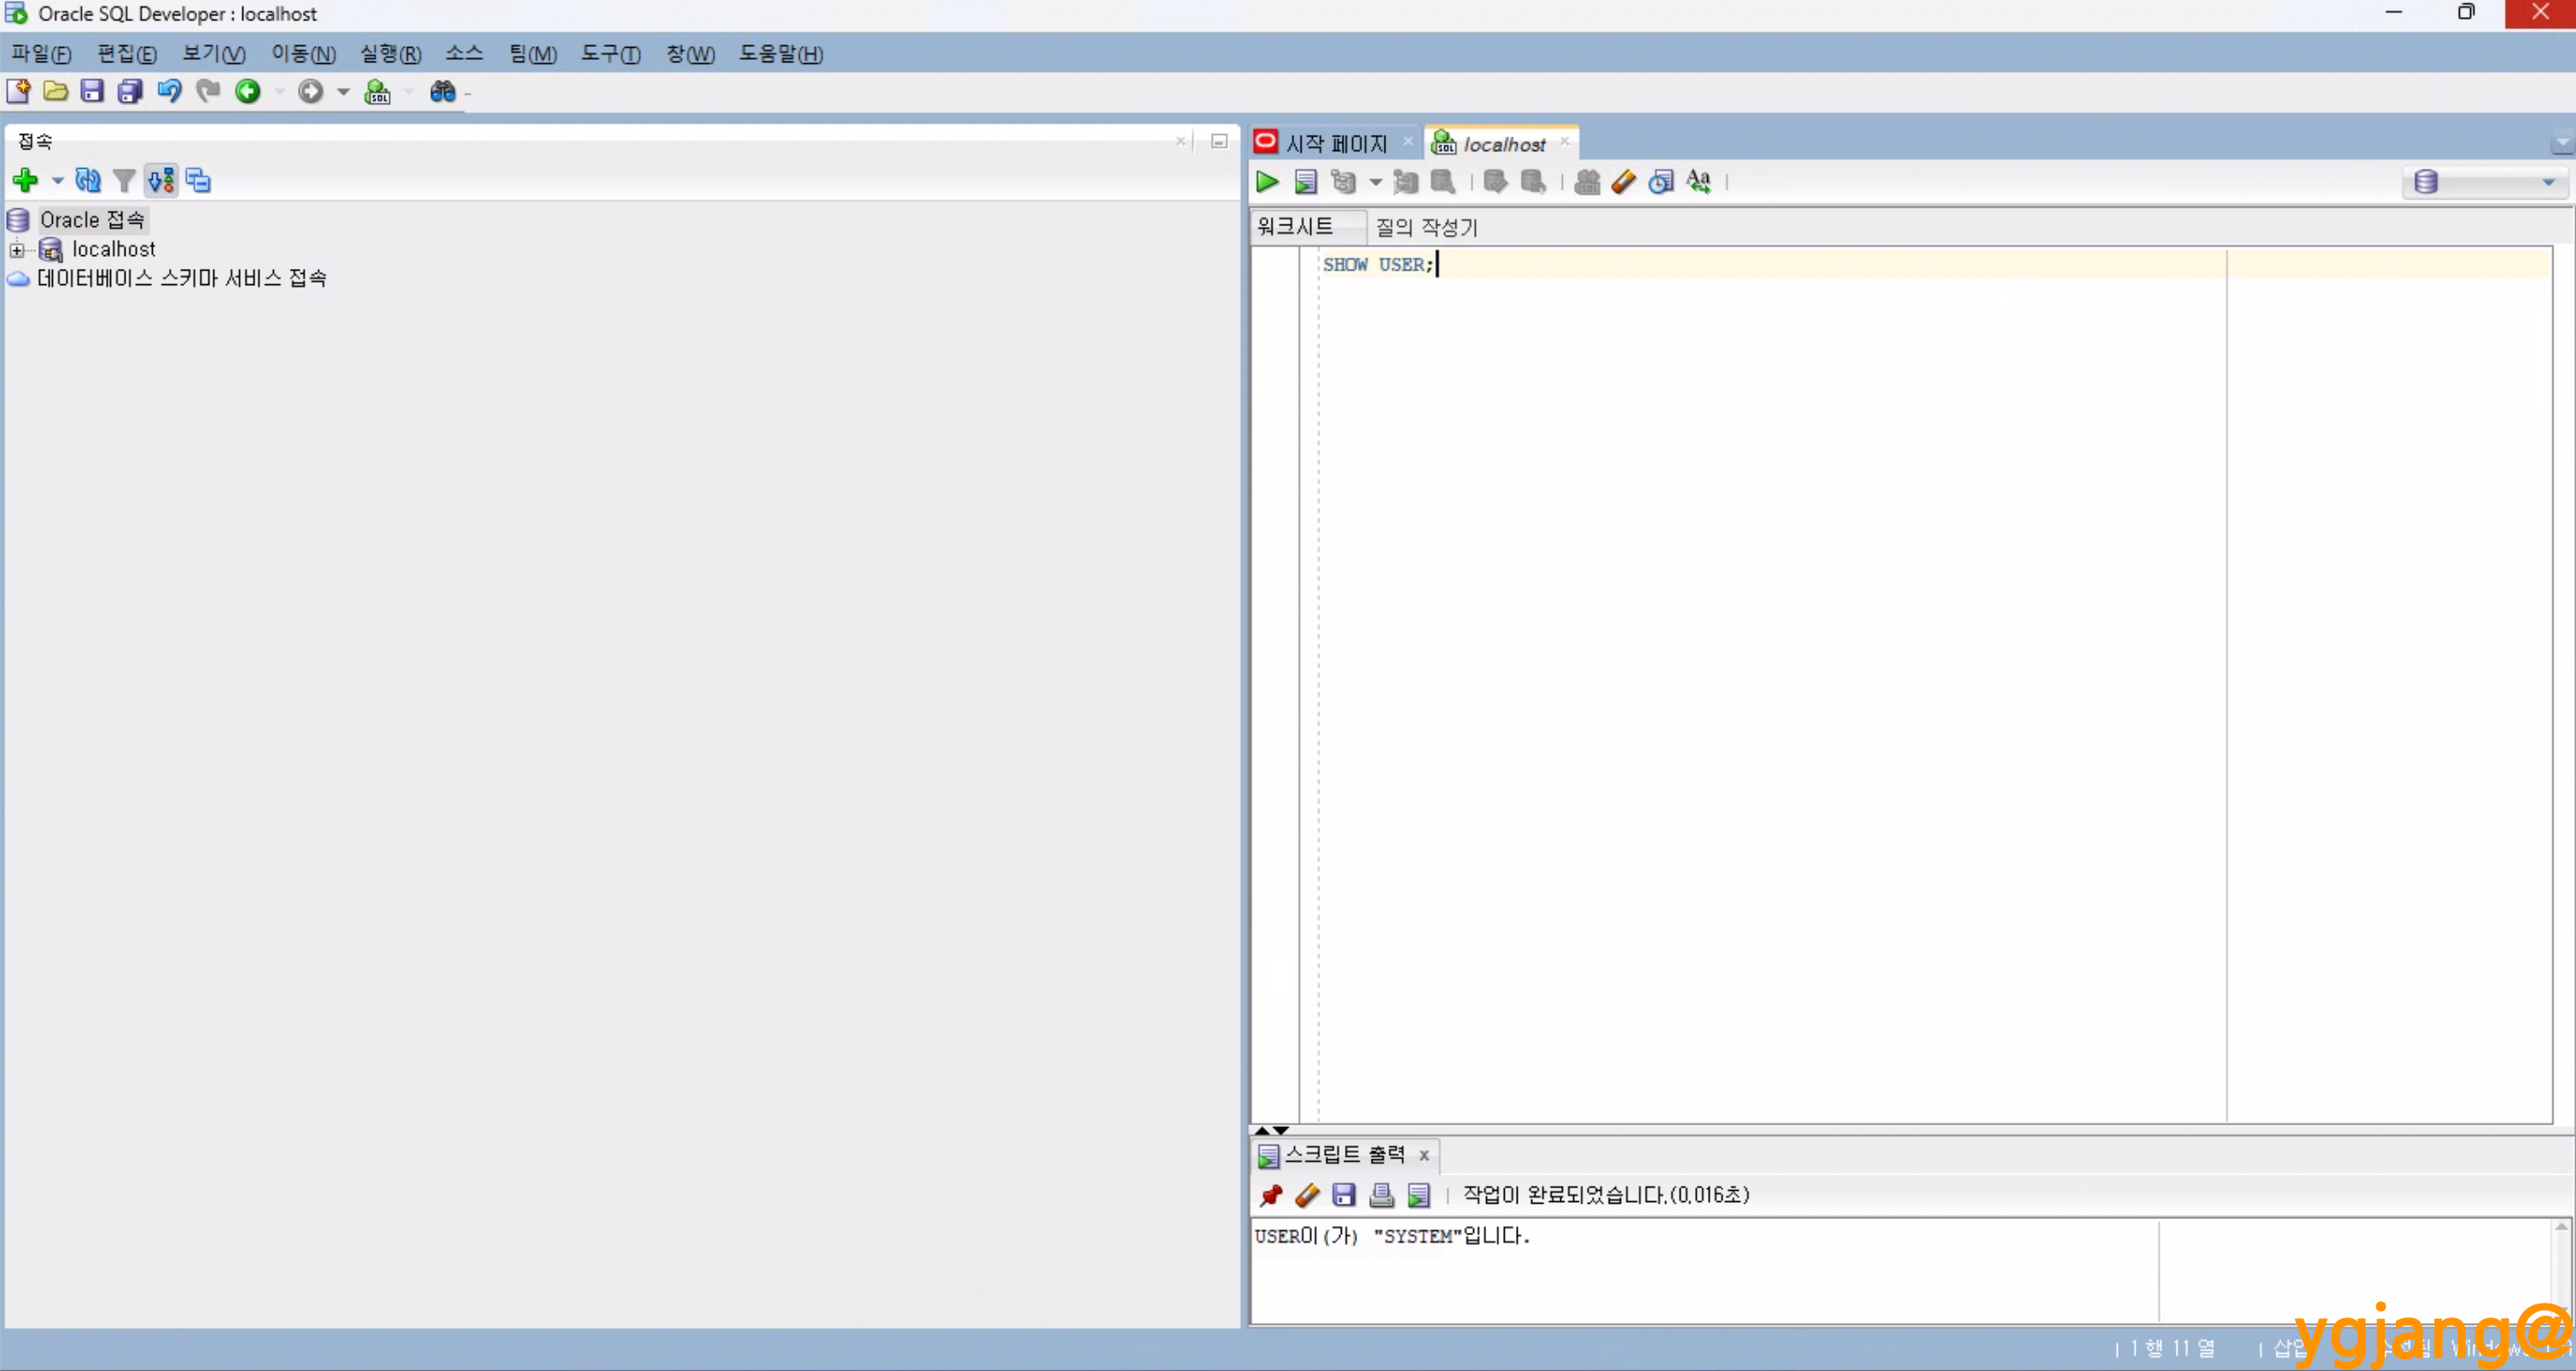Click the script output vertical scrollbar
Image resolution: width=2576 pixels, height=1371 pixels.
tap(2562, 1271)
